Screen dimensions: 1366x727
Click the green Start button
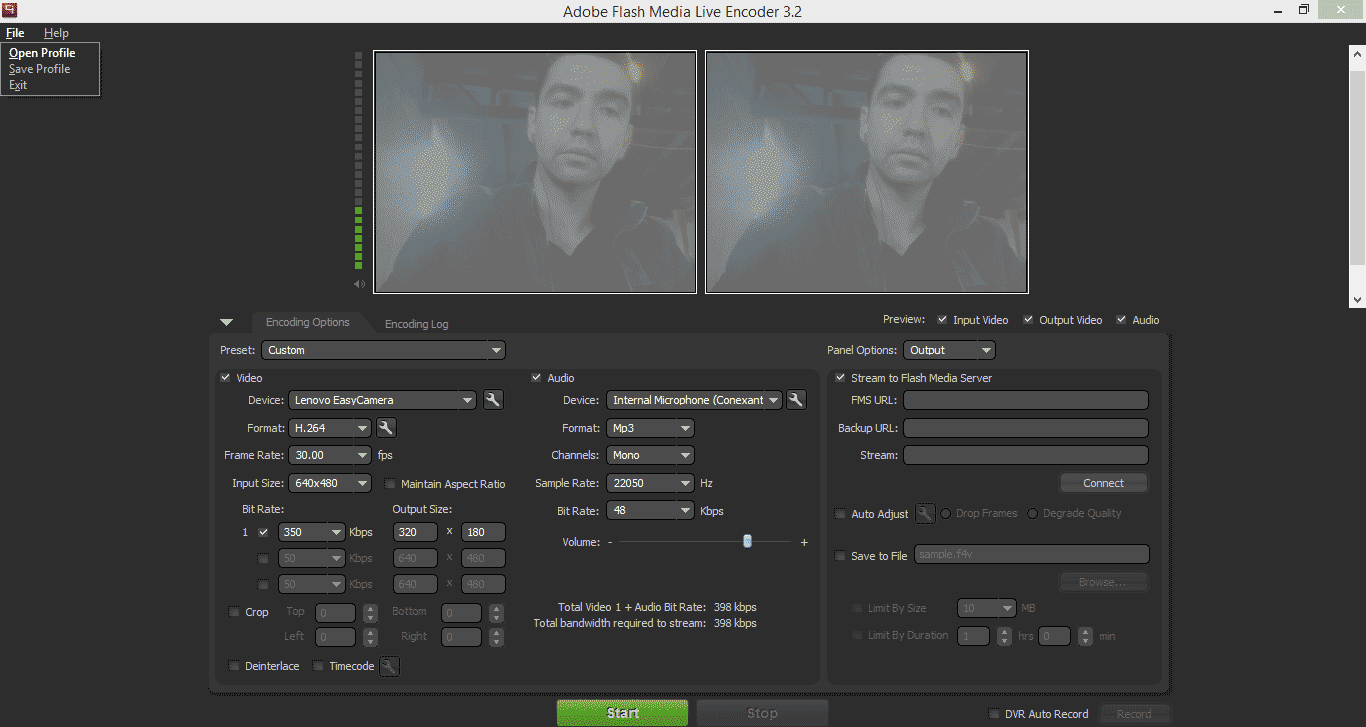click(x=622, y=713)
